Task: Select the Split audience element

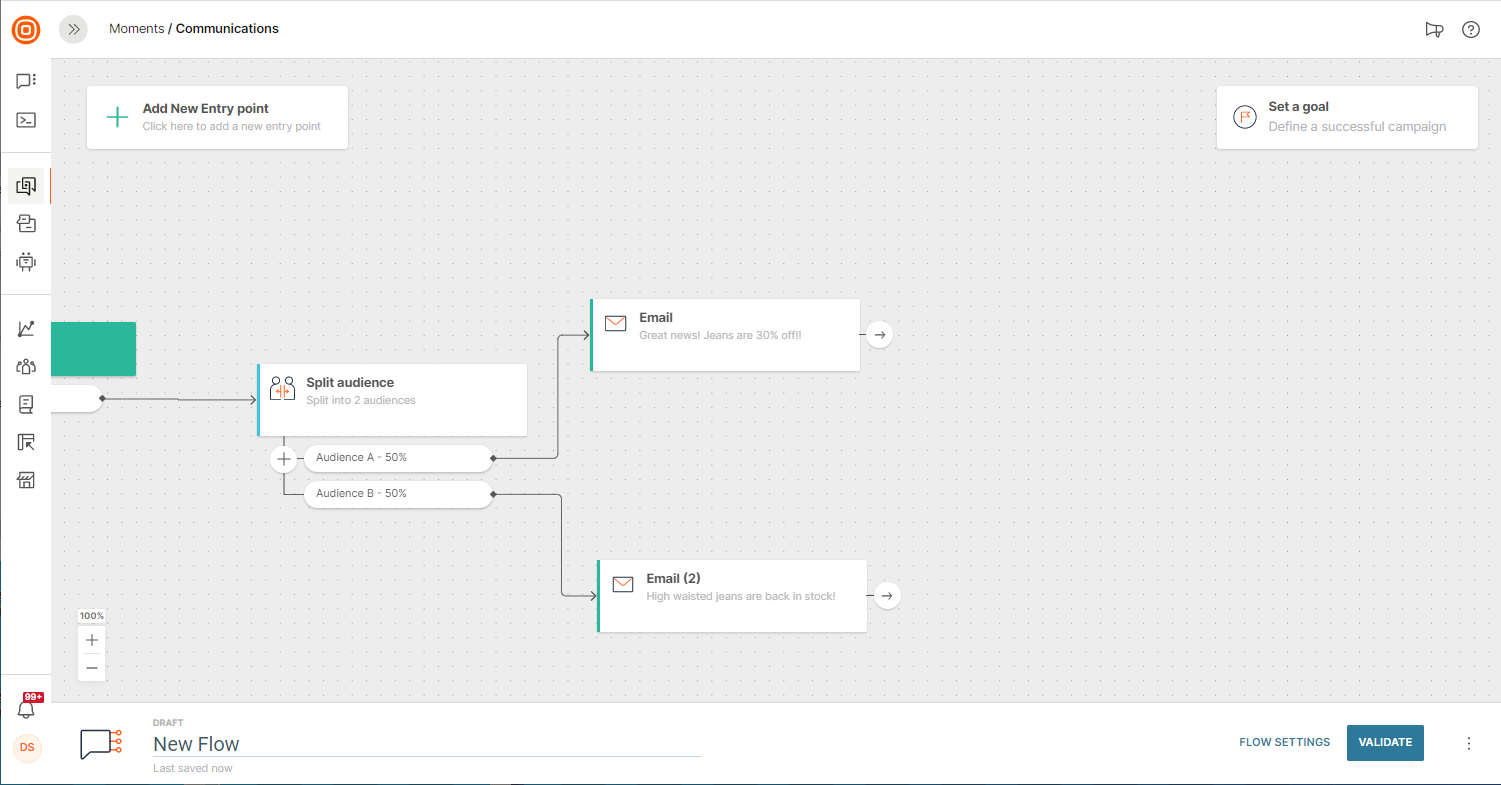Action: pos(392,400)
